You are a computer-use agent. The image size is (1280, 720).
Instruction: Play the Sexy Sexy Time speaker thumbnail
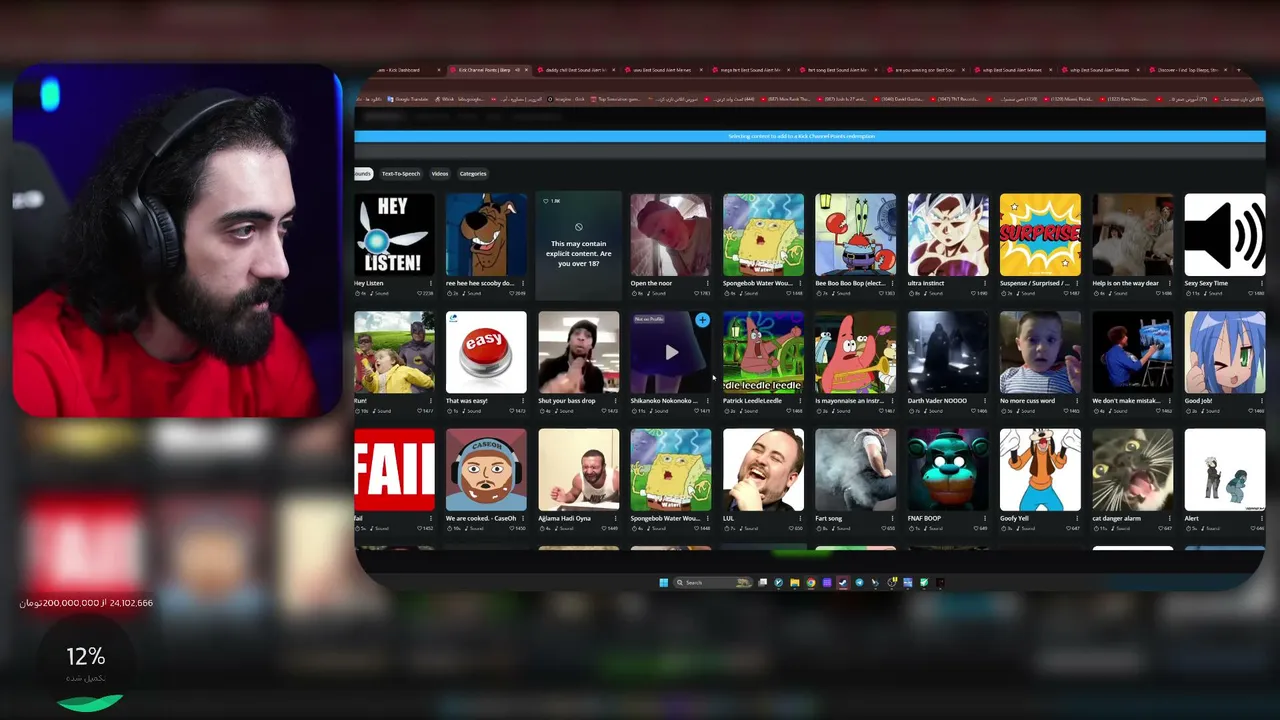(1225, 235)
